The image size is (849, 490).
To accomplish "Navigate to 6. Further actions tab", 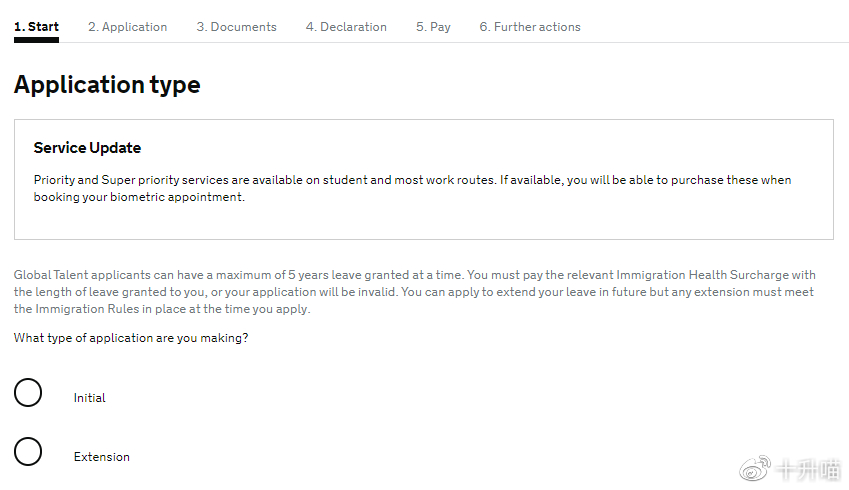I will click(x=529, y=27).
